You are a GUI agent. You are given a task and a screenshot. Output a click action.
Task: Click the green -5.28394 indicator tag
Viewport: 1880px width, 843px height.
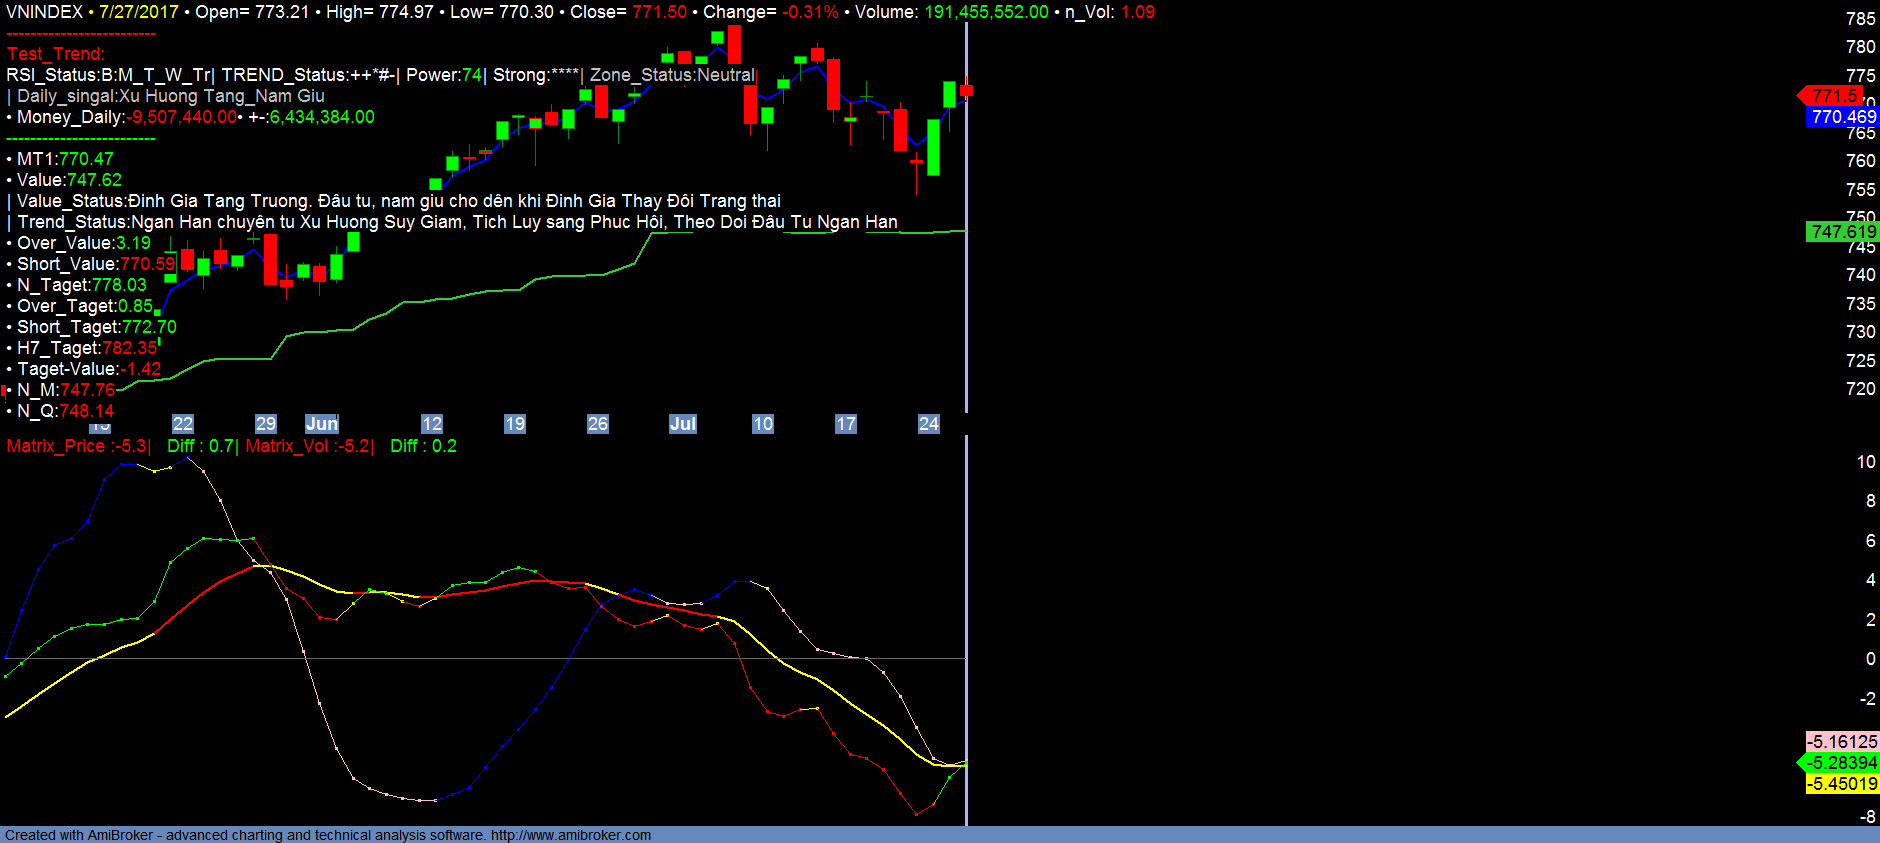pos(1842,763)
